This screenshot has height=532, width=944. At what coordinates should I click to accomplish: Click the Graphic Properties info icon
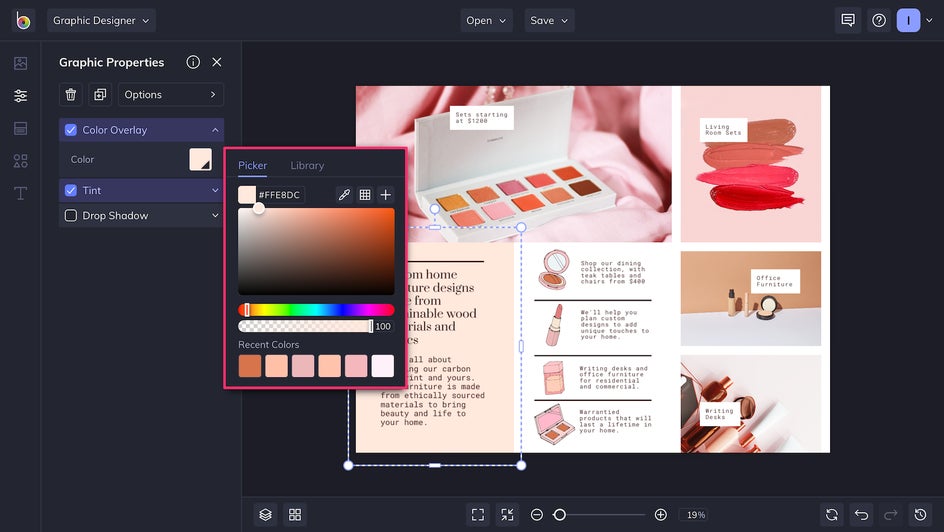[x=193, y=62]
